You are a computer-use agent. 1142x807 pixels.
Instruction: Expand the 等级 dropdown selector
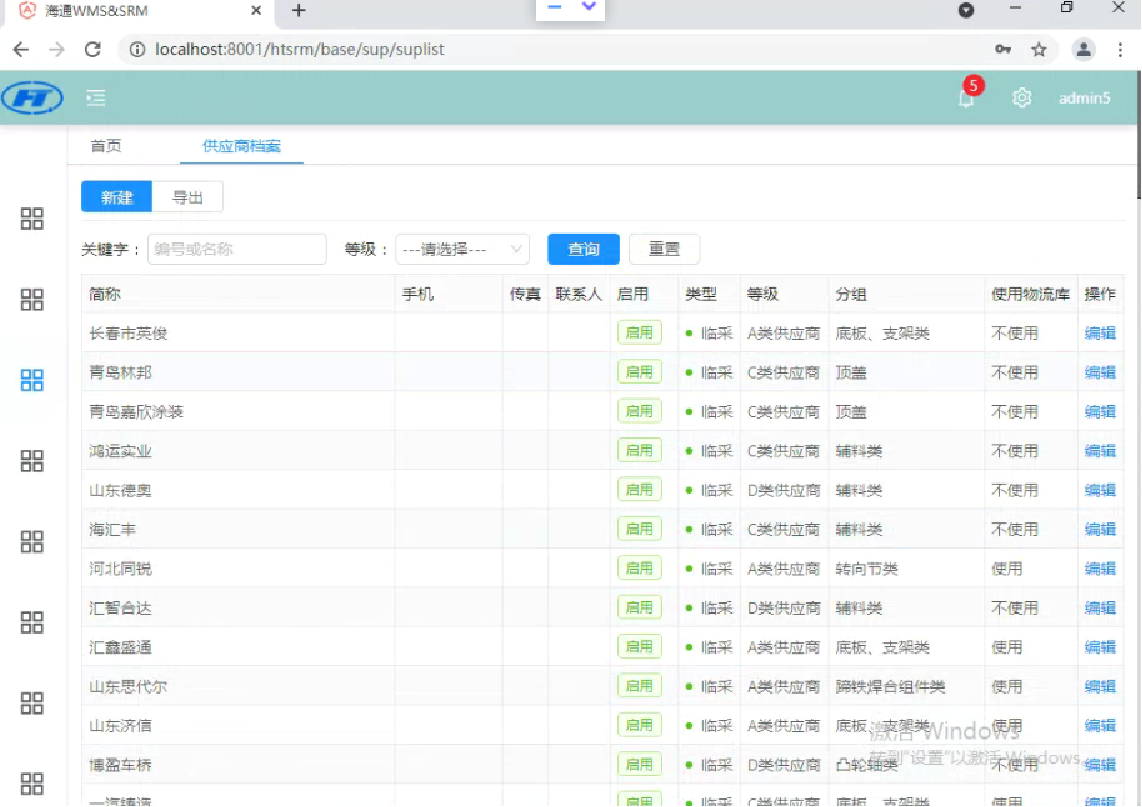(462, 249)
